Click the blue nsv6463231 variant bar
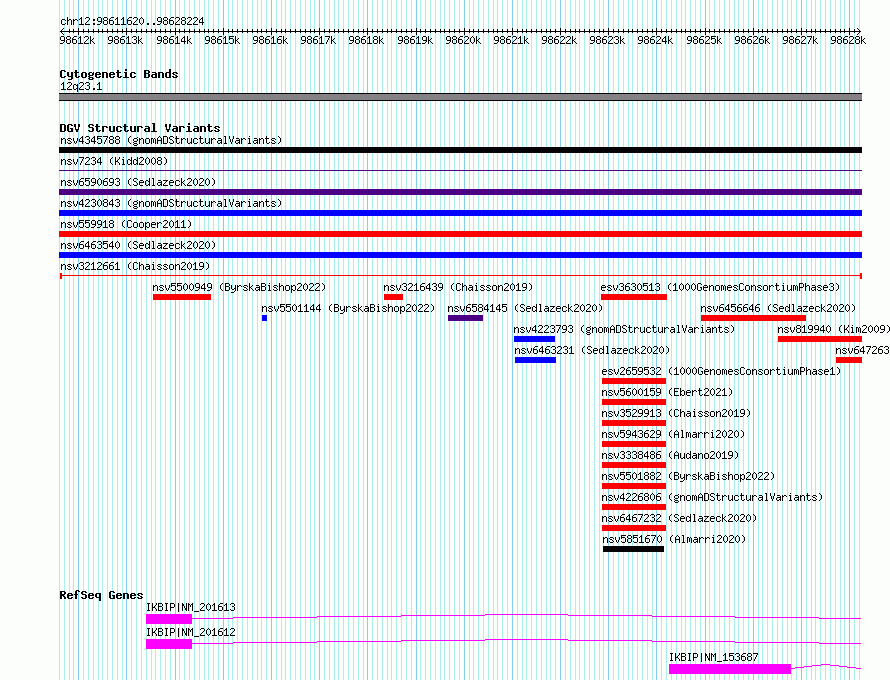The width and height of the screenshot is (890, 680). [x=535, y=360]
